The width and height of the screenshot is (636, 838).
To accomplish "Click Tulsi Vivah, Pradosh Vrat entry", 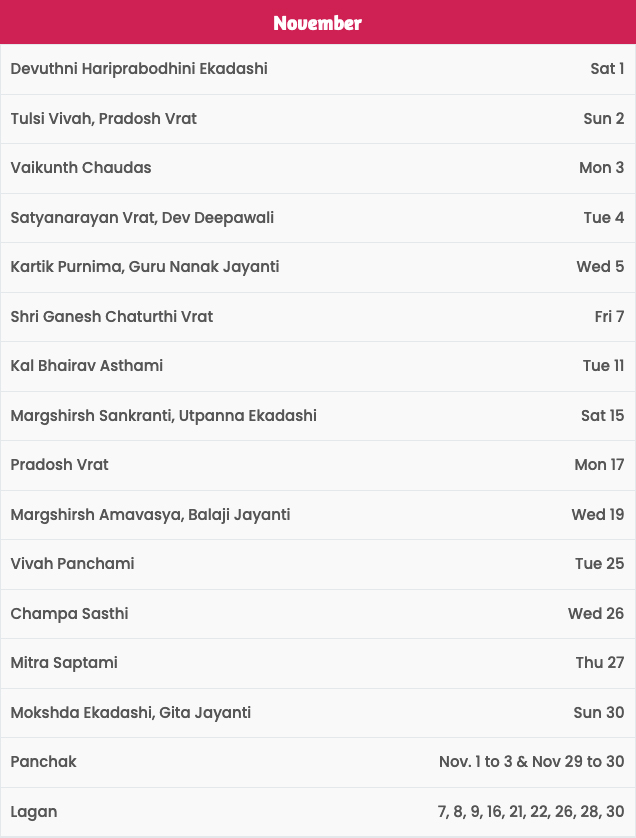I will tap(104, 118).
